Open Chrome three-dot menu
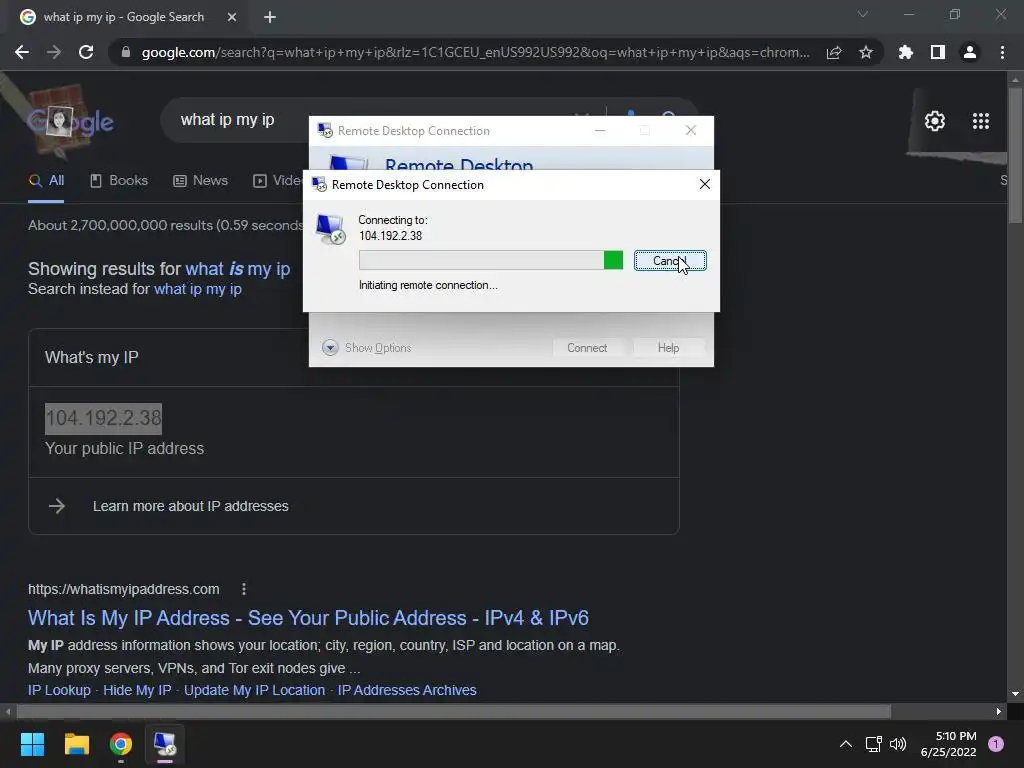This screenshot has height=768, width=1024. (1002, 52)
